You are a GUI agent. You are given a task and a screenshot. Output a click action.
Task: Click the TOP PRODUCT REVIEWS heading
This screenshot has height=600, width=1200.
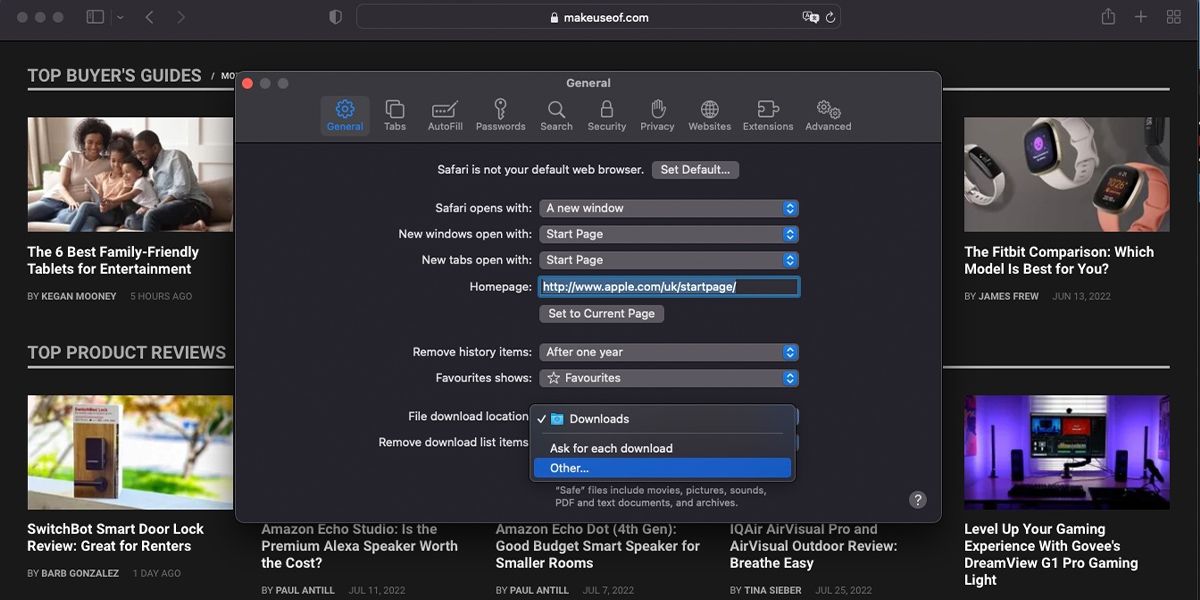127,353
